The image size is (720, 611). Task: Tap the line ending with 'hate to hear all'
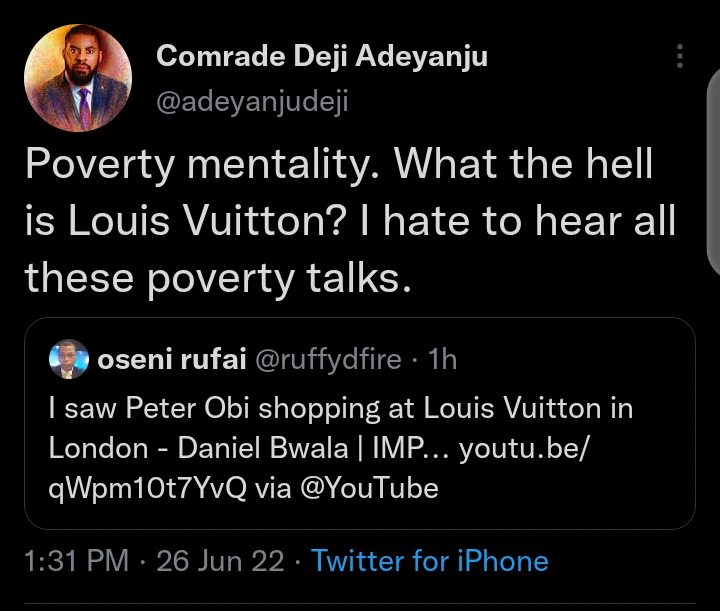[348, 221]
